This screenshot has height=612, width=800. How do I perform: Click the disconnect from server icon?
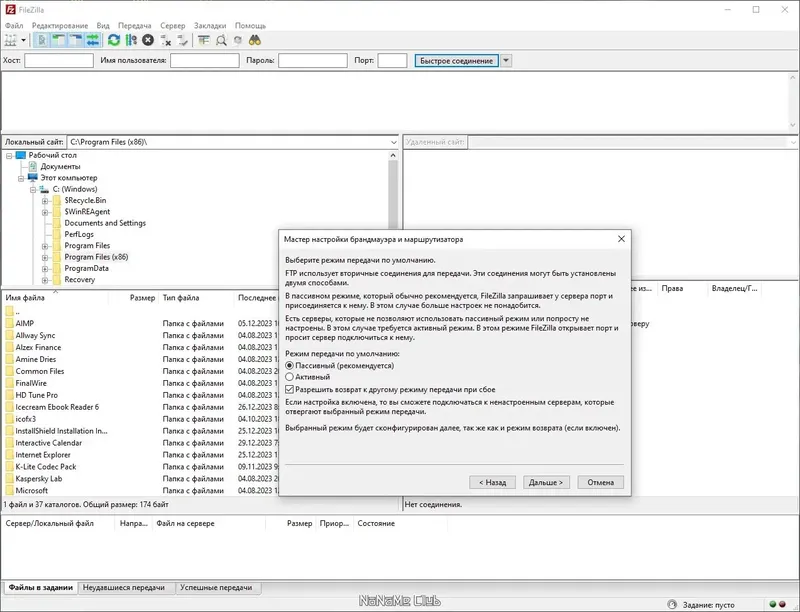point(165,40)
